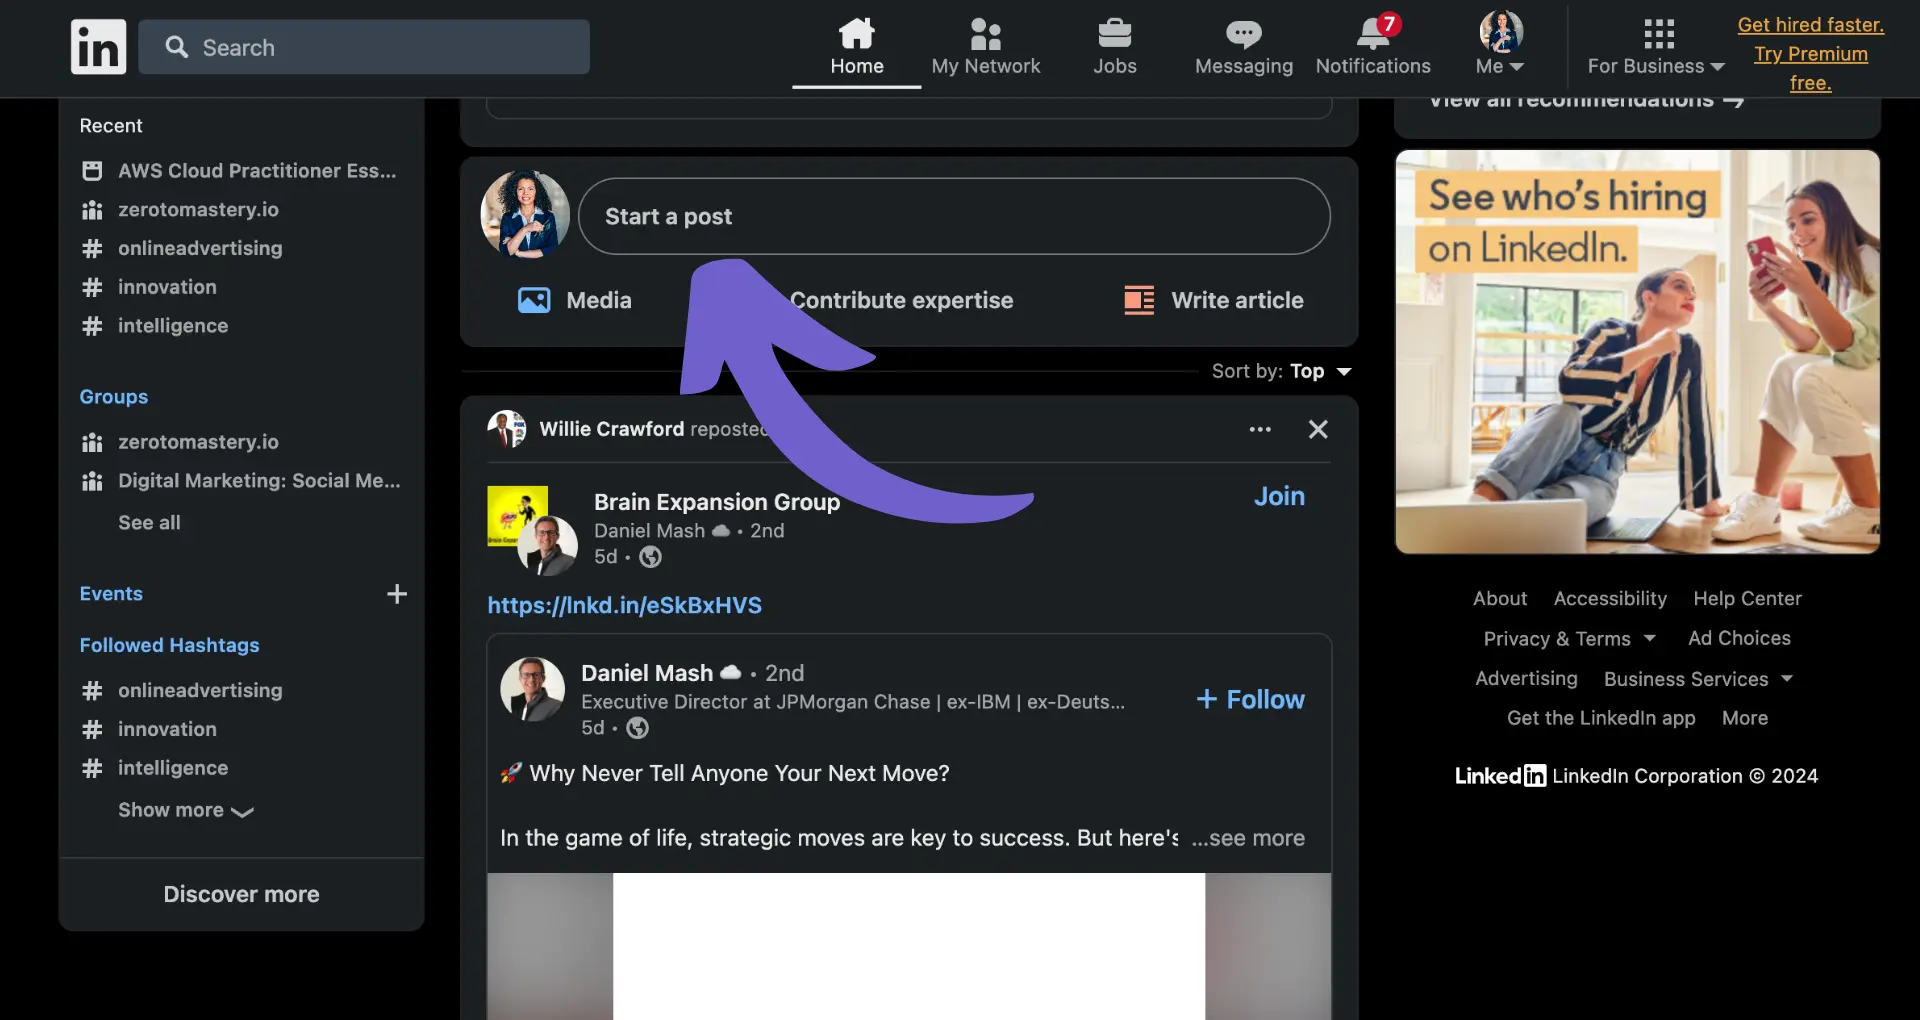Open the Messaging chat icon
Screen dimensions: 1920x1020
[1243, 34]
